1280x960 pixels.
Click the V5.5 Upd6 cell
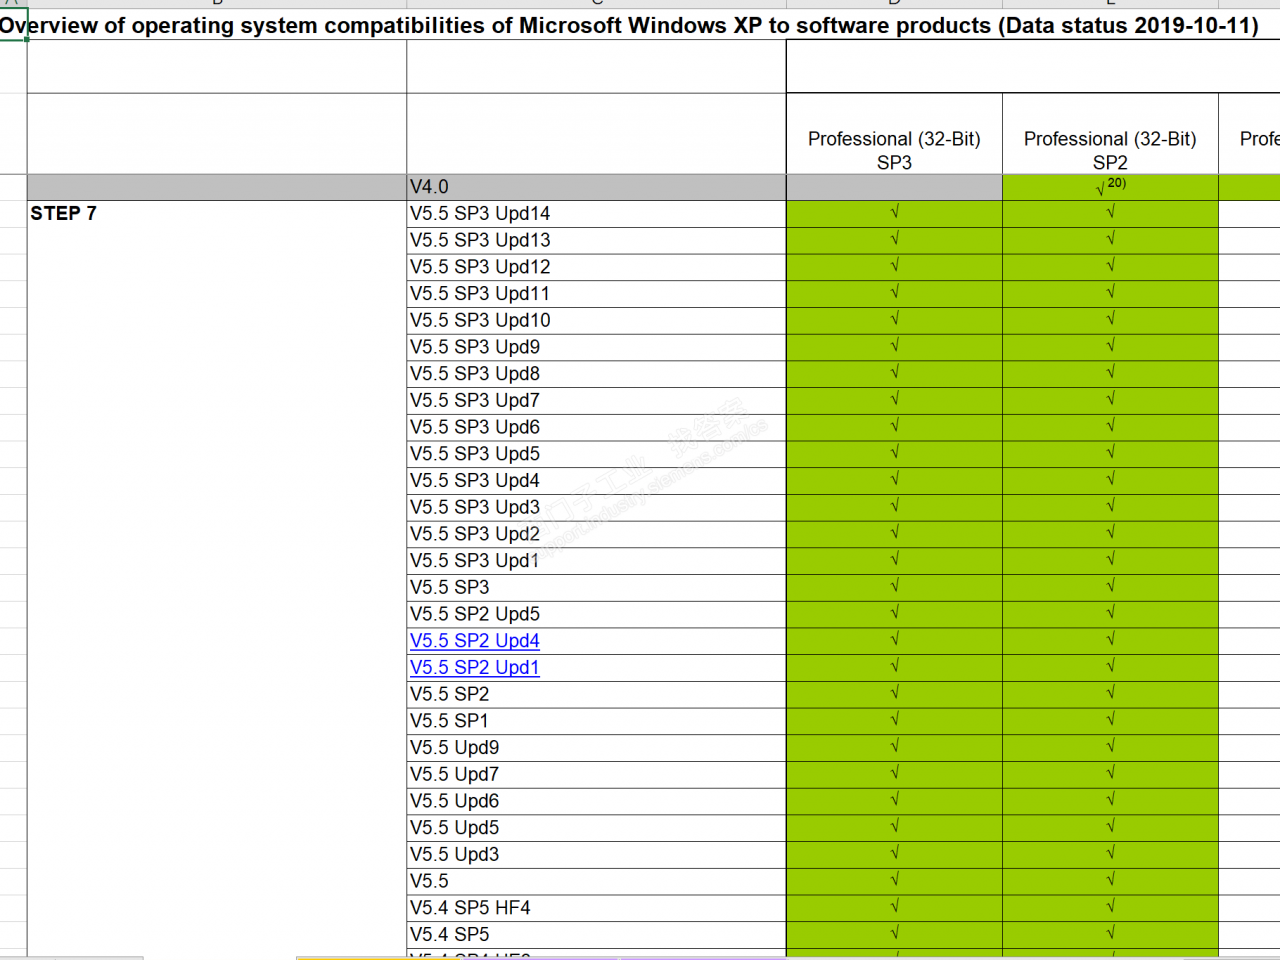596,801
